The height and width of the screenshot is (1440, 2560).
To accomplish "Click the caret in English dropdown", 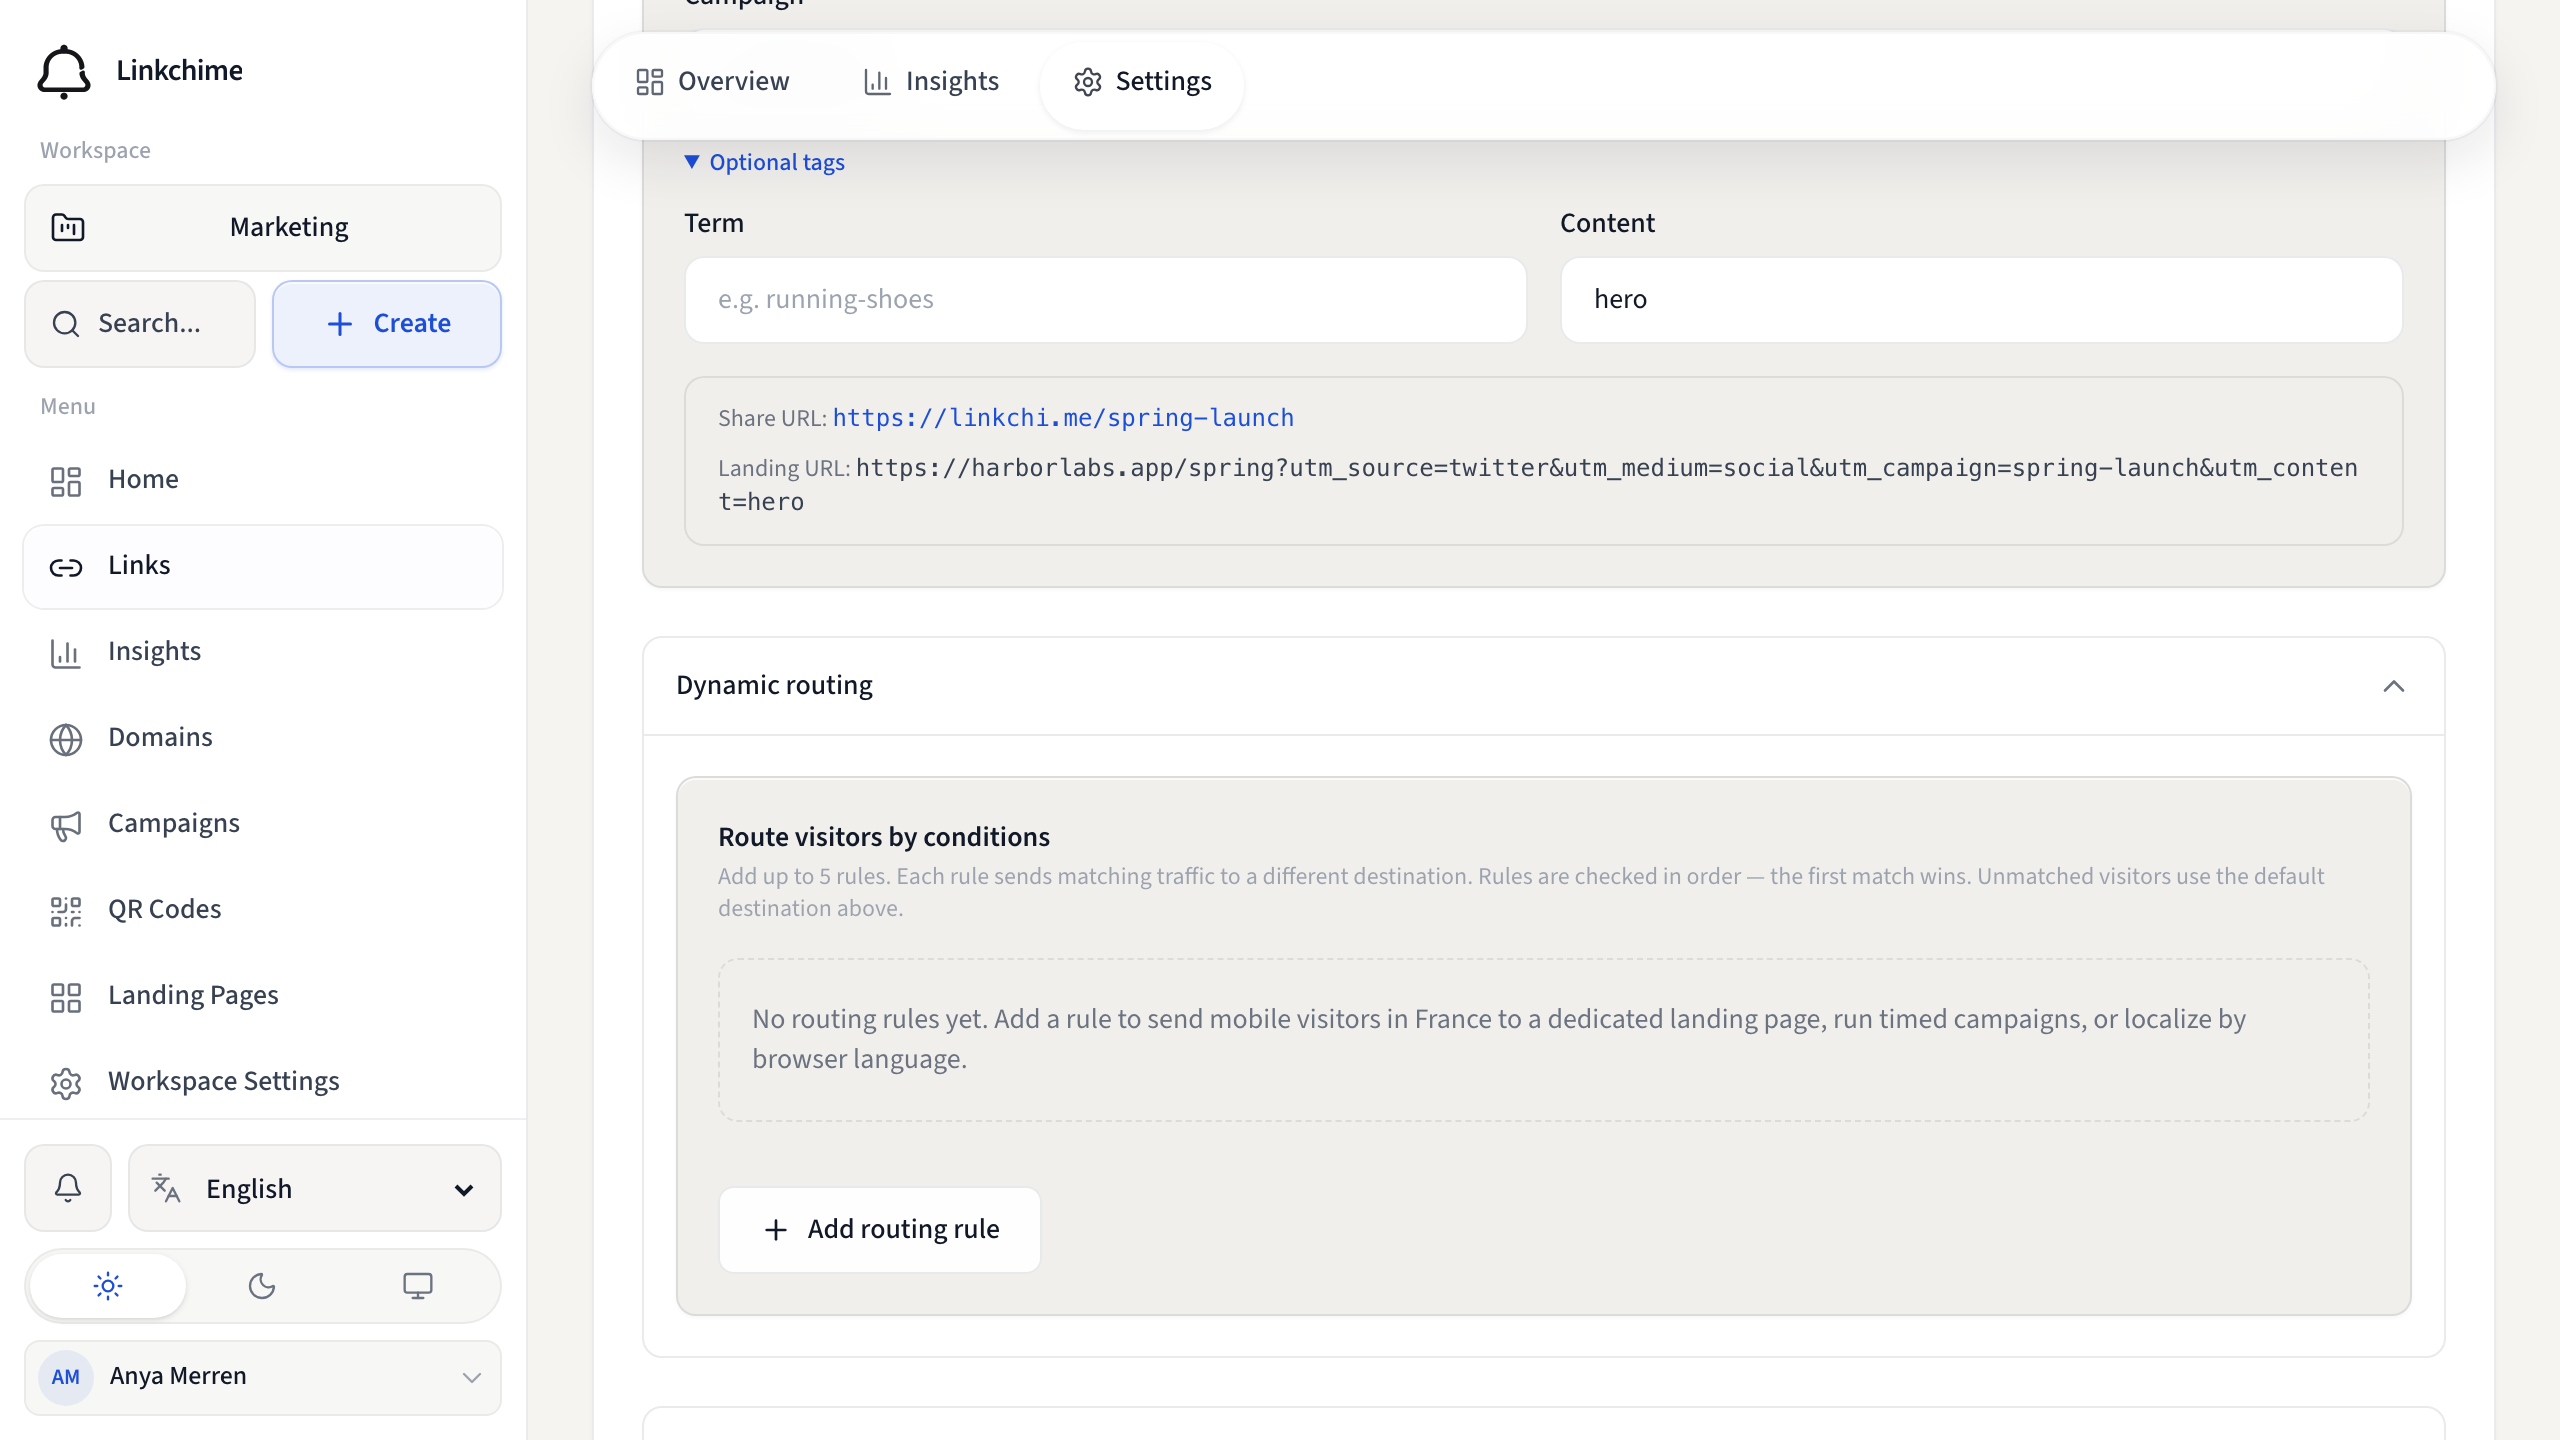I will 464,1190.
